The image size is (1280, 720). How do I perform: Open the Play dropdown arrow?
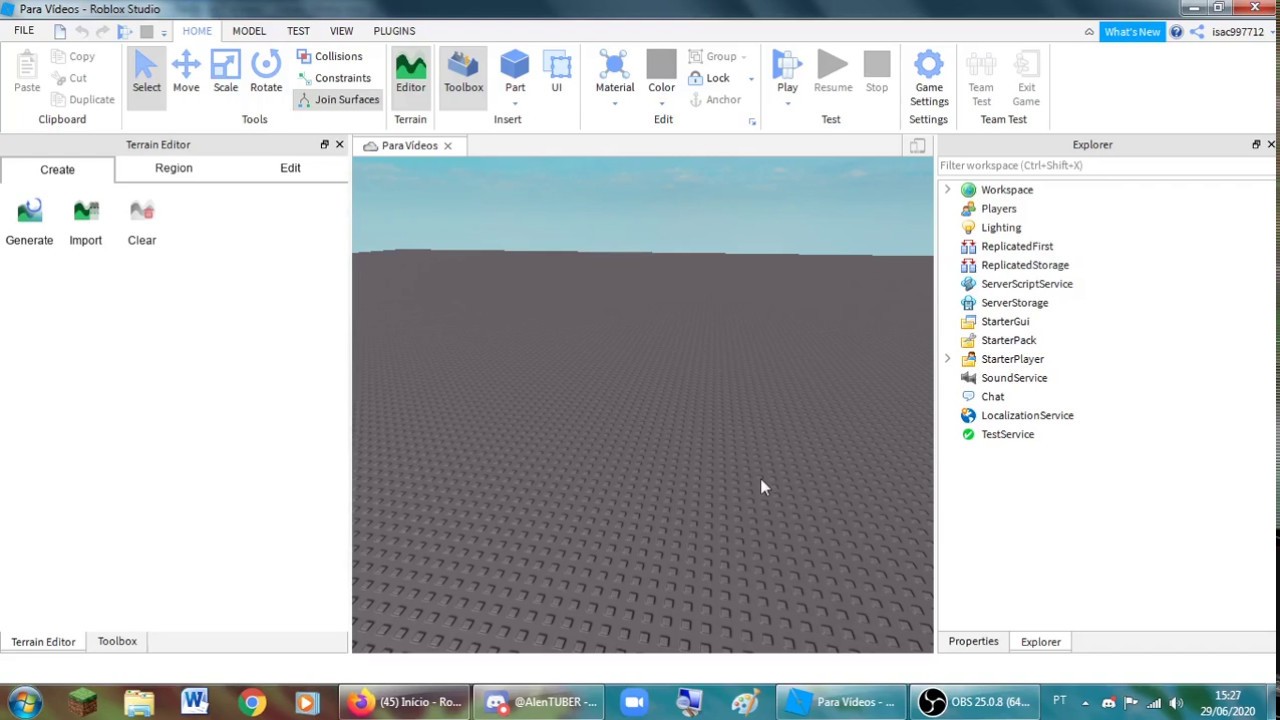pos(787,103)
